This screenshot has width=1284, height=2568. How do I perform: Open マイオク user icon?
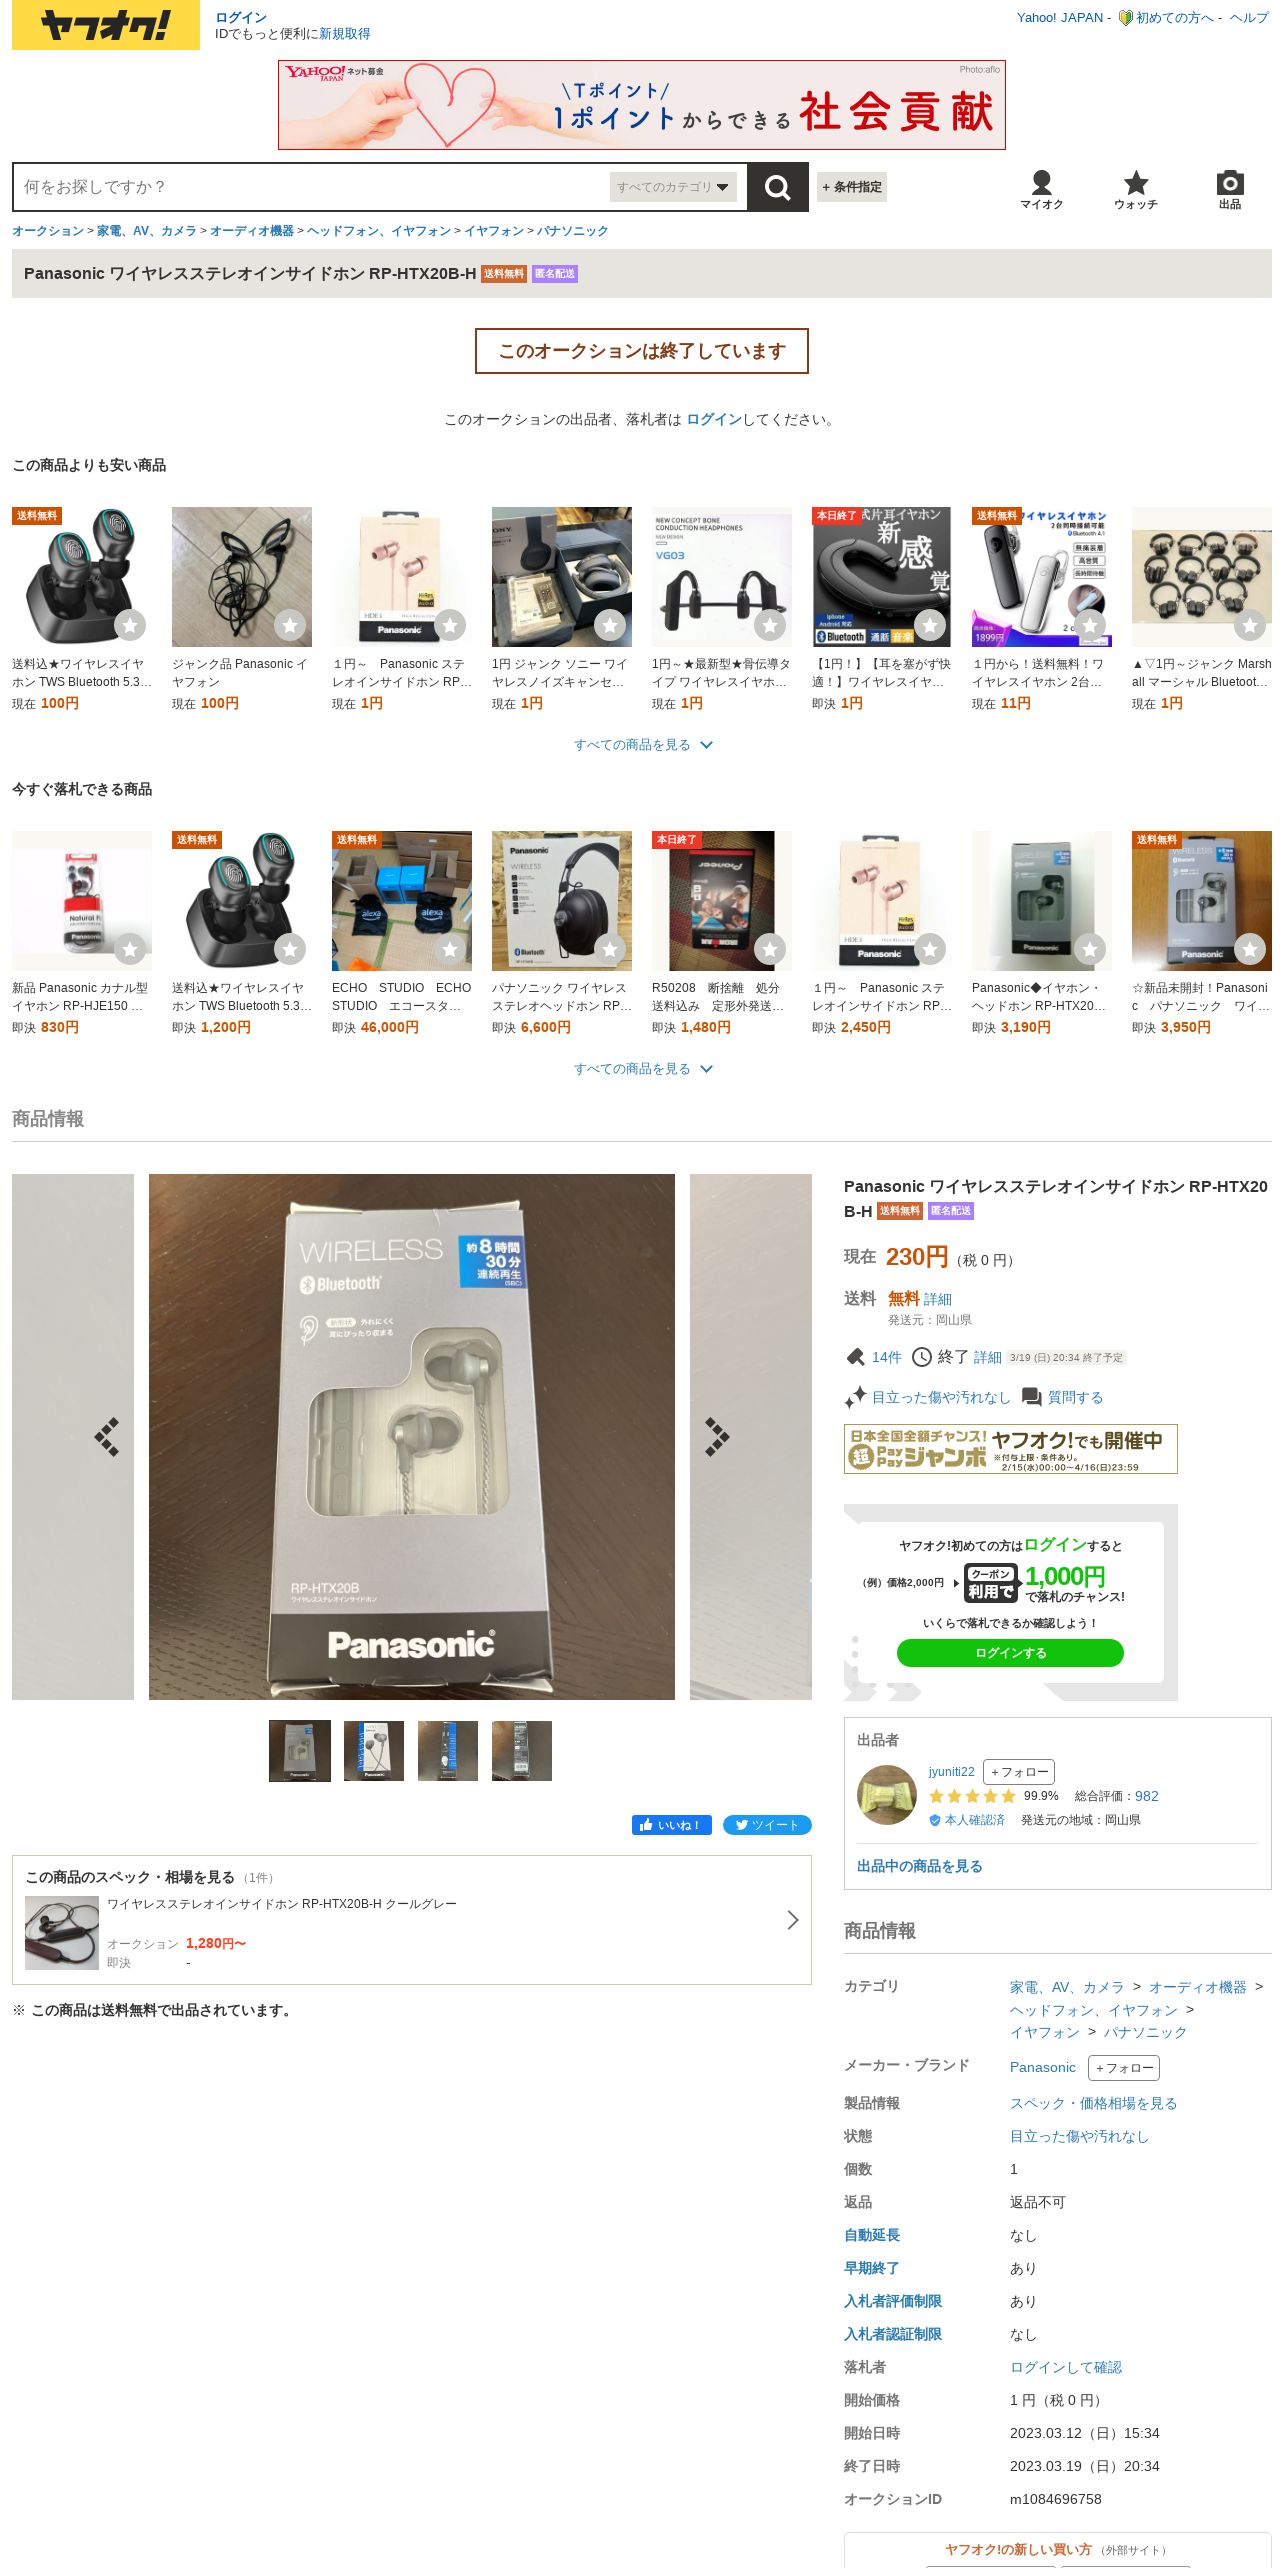point(1041,189)
